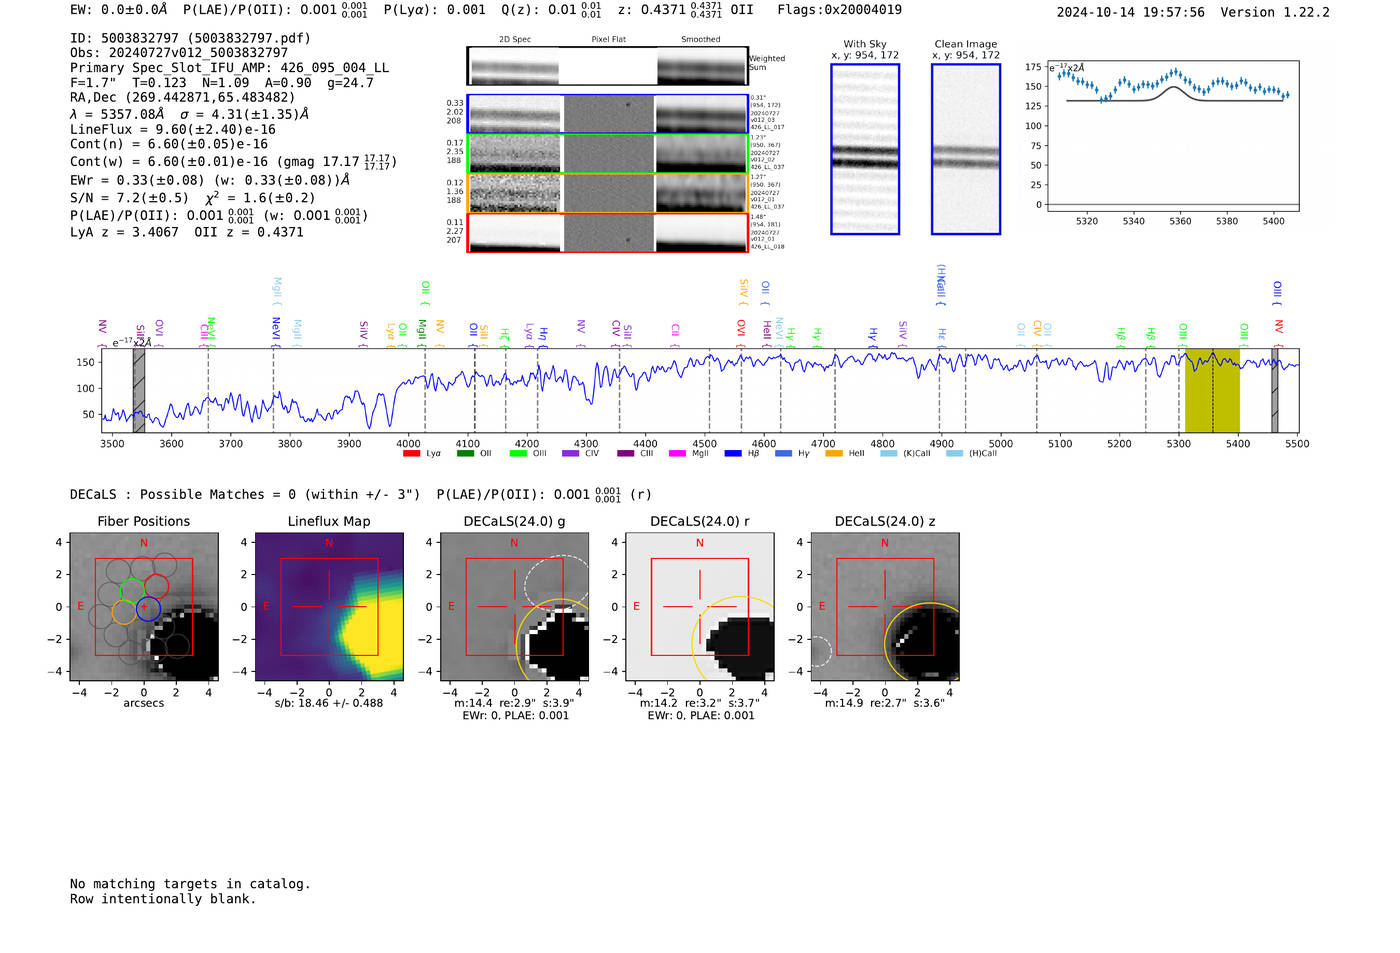Click the Weighted Sum 2D spectrum strip
Viewport: 1400px width, 953px height.
607,66
